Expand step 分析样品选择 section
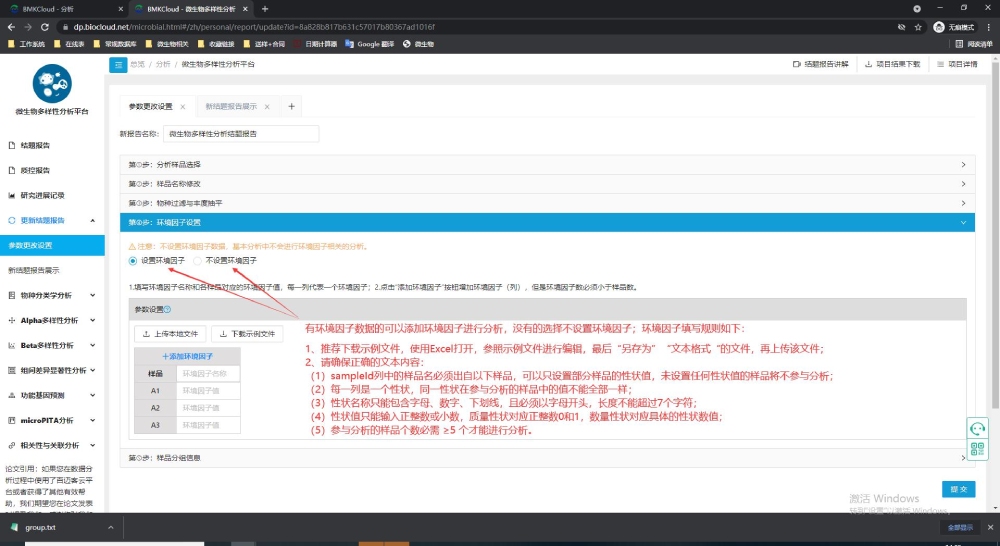The height and width of the screenshot is (546, 1000). tap(546, 164)
